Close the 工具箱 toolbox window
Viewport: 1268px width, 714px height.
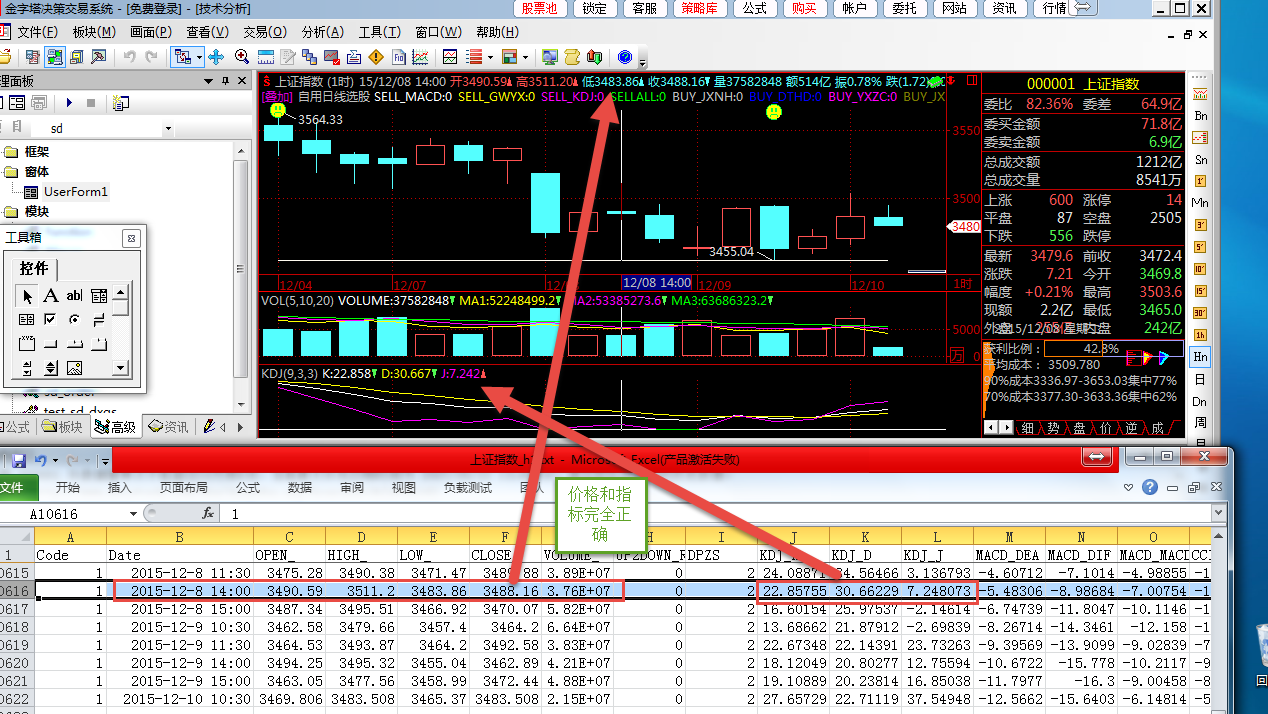coord(130,238)
